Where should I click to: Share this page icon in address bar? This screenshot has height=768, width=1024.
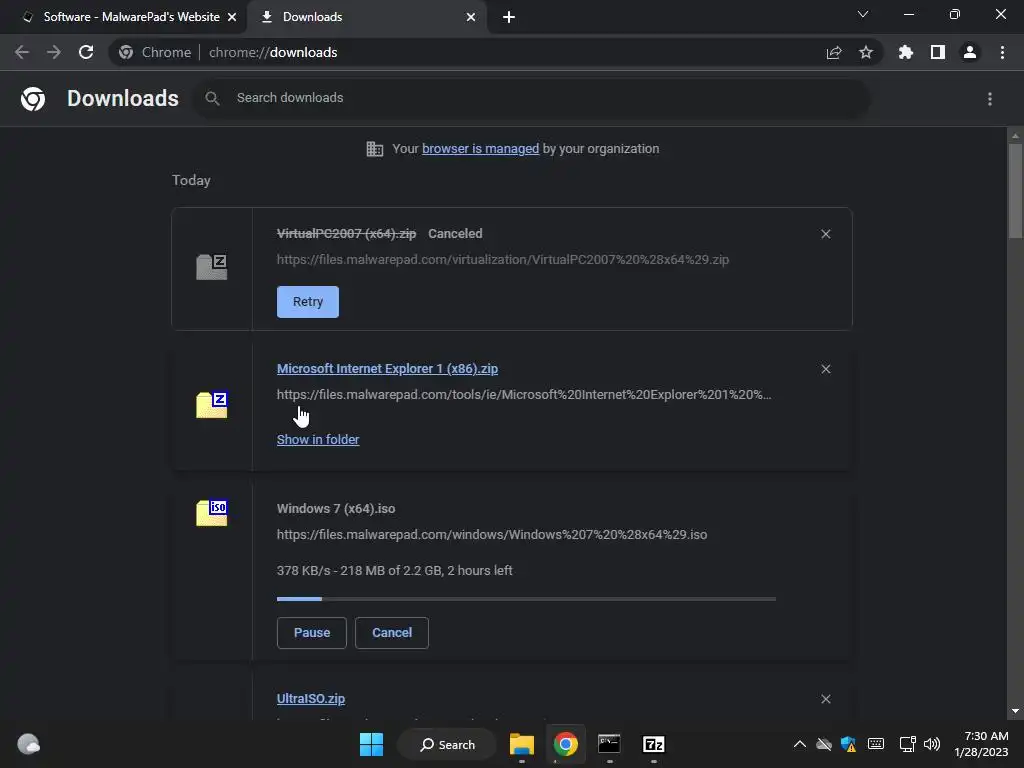pyautogui.click(x=834, y=52)
